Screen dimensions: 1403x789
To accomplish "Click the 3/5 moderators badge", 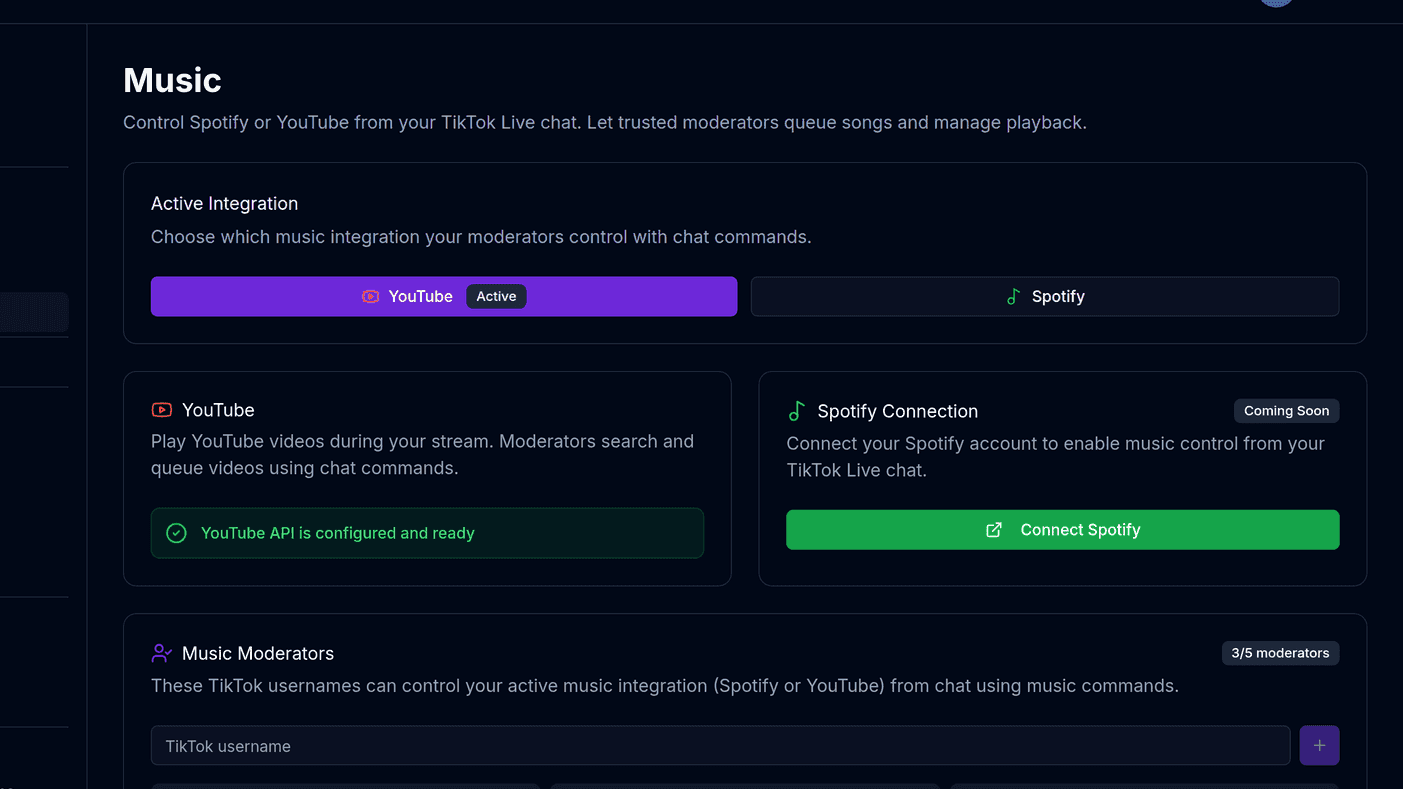I will (x=1280, y=653).
